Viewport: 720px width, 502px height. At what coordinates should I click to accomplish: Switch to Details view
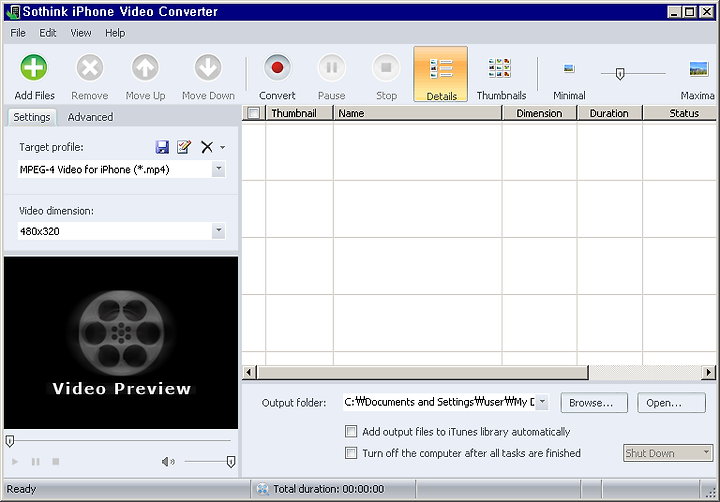[441, 74]
